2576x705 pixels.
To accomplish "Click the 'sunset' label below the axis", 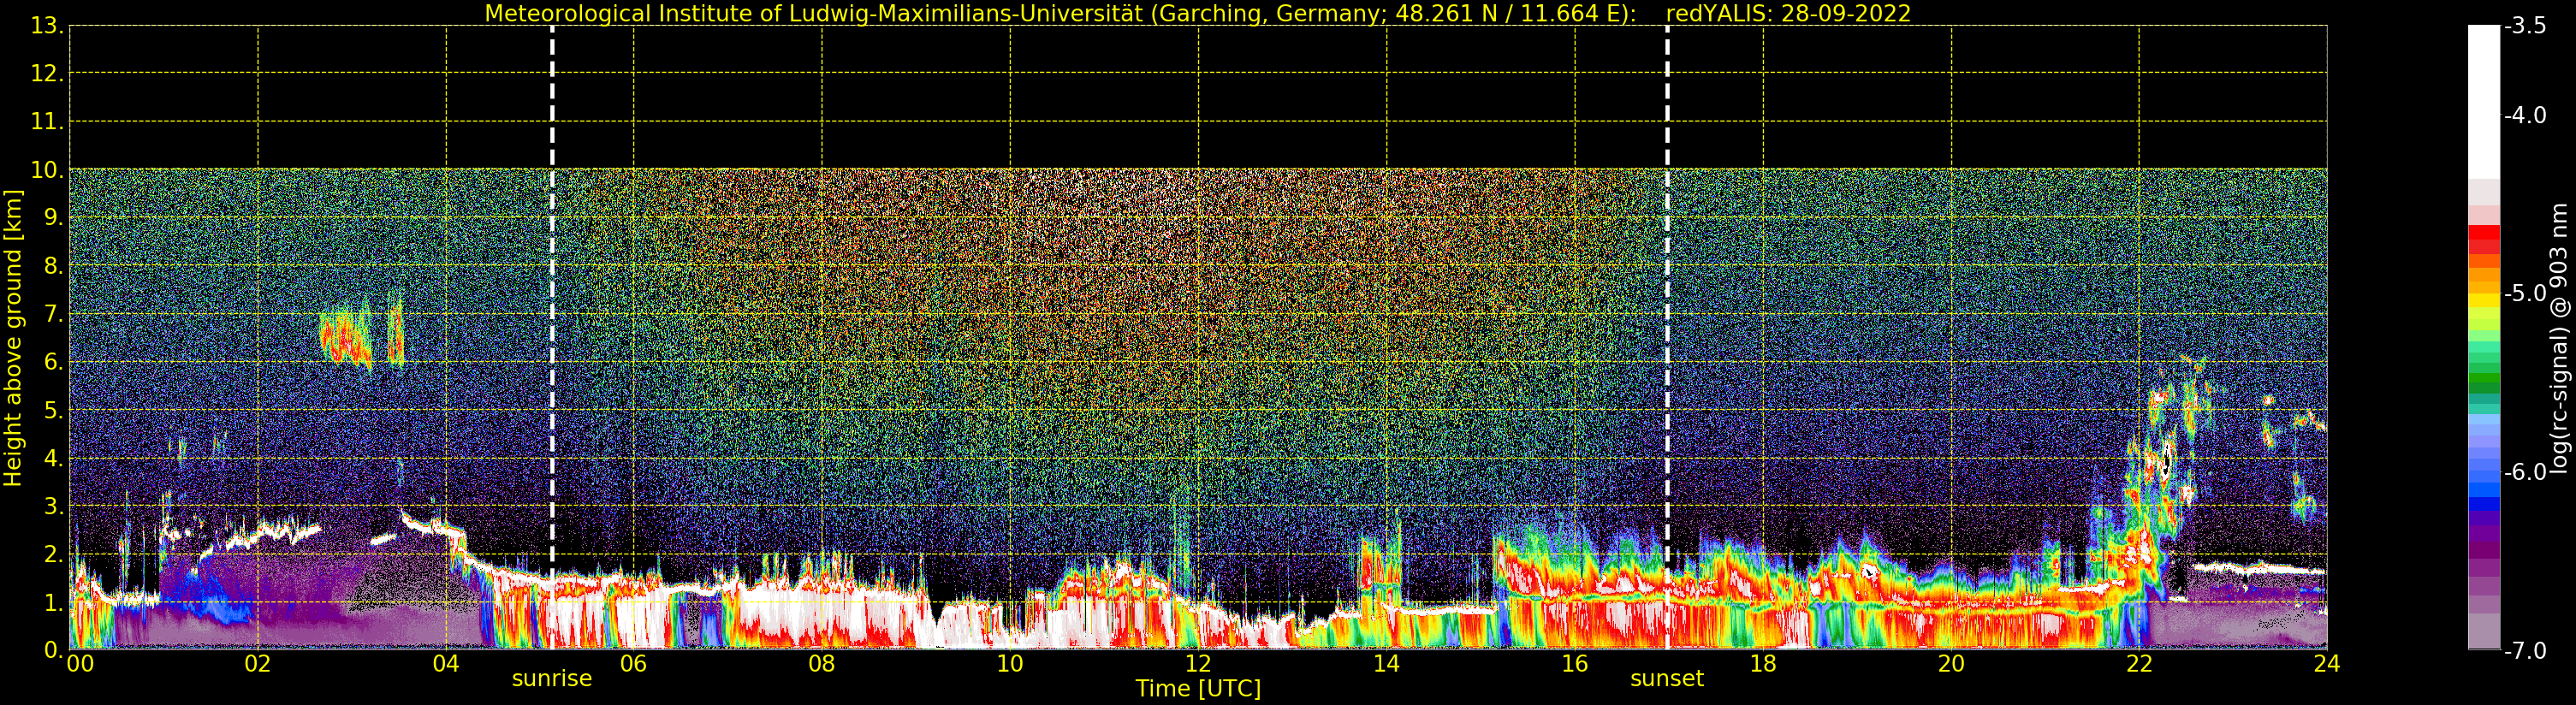I will (1667, 679).
